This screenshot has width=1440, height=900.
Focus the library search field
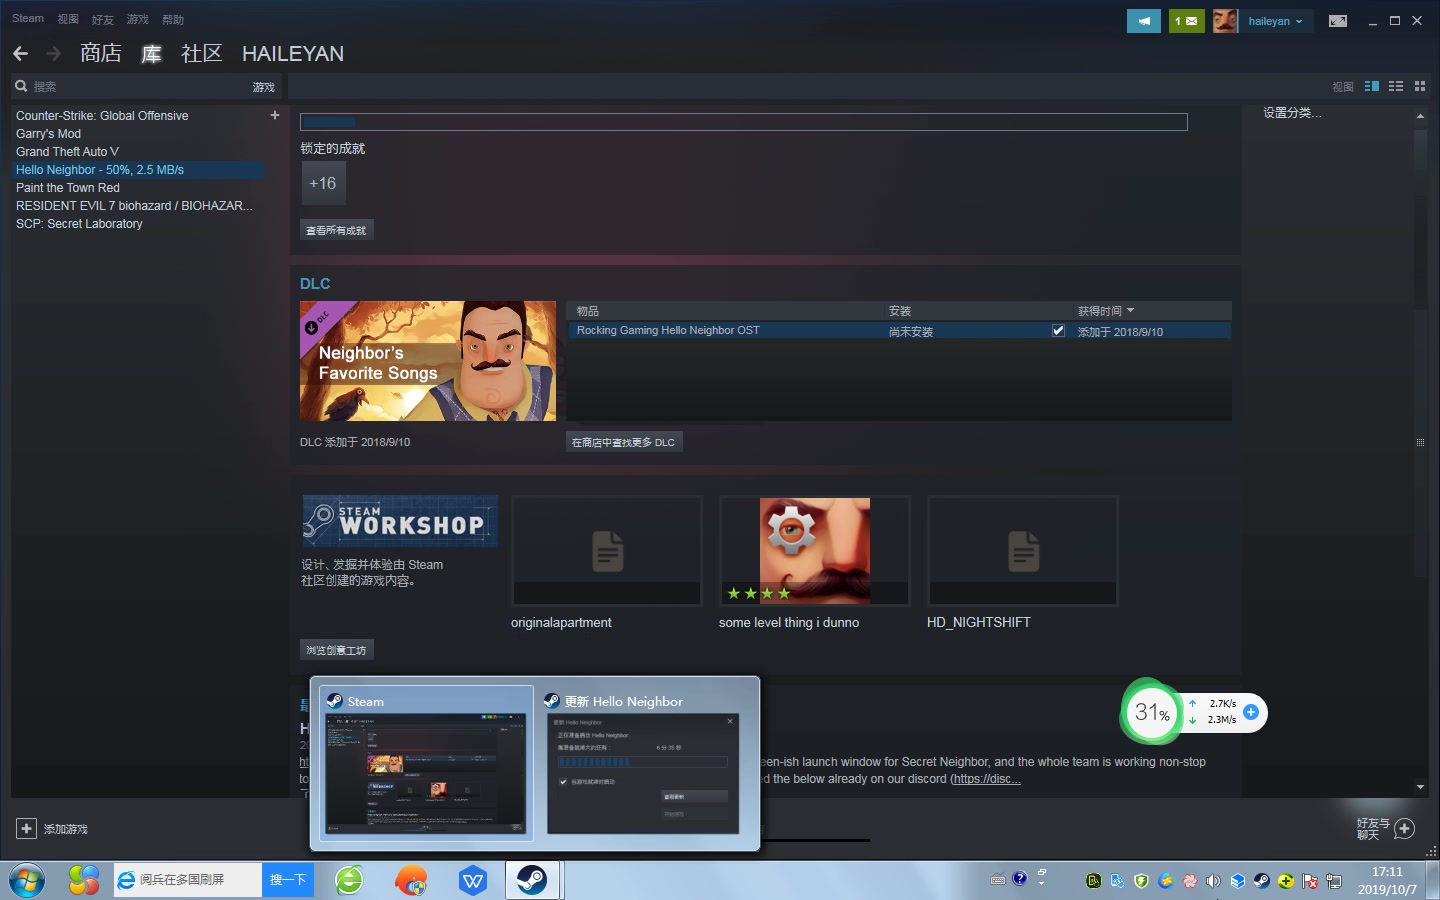(x=138, y=87)
